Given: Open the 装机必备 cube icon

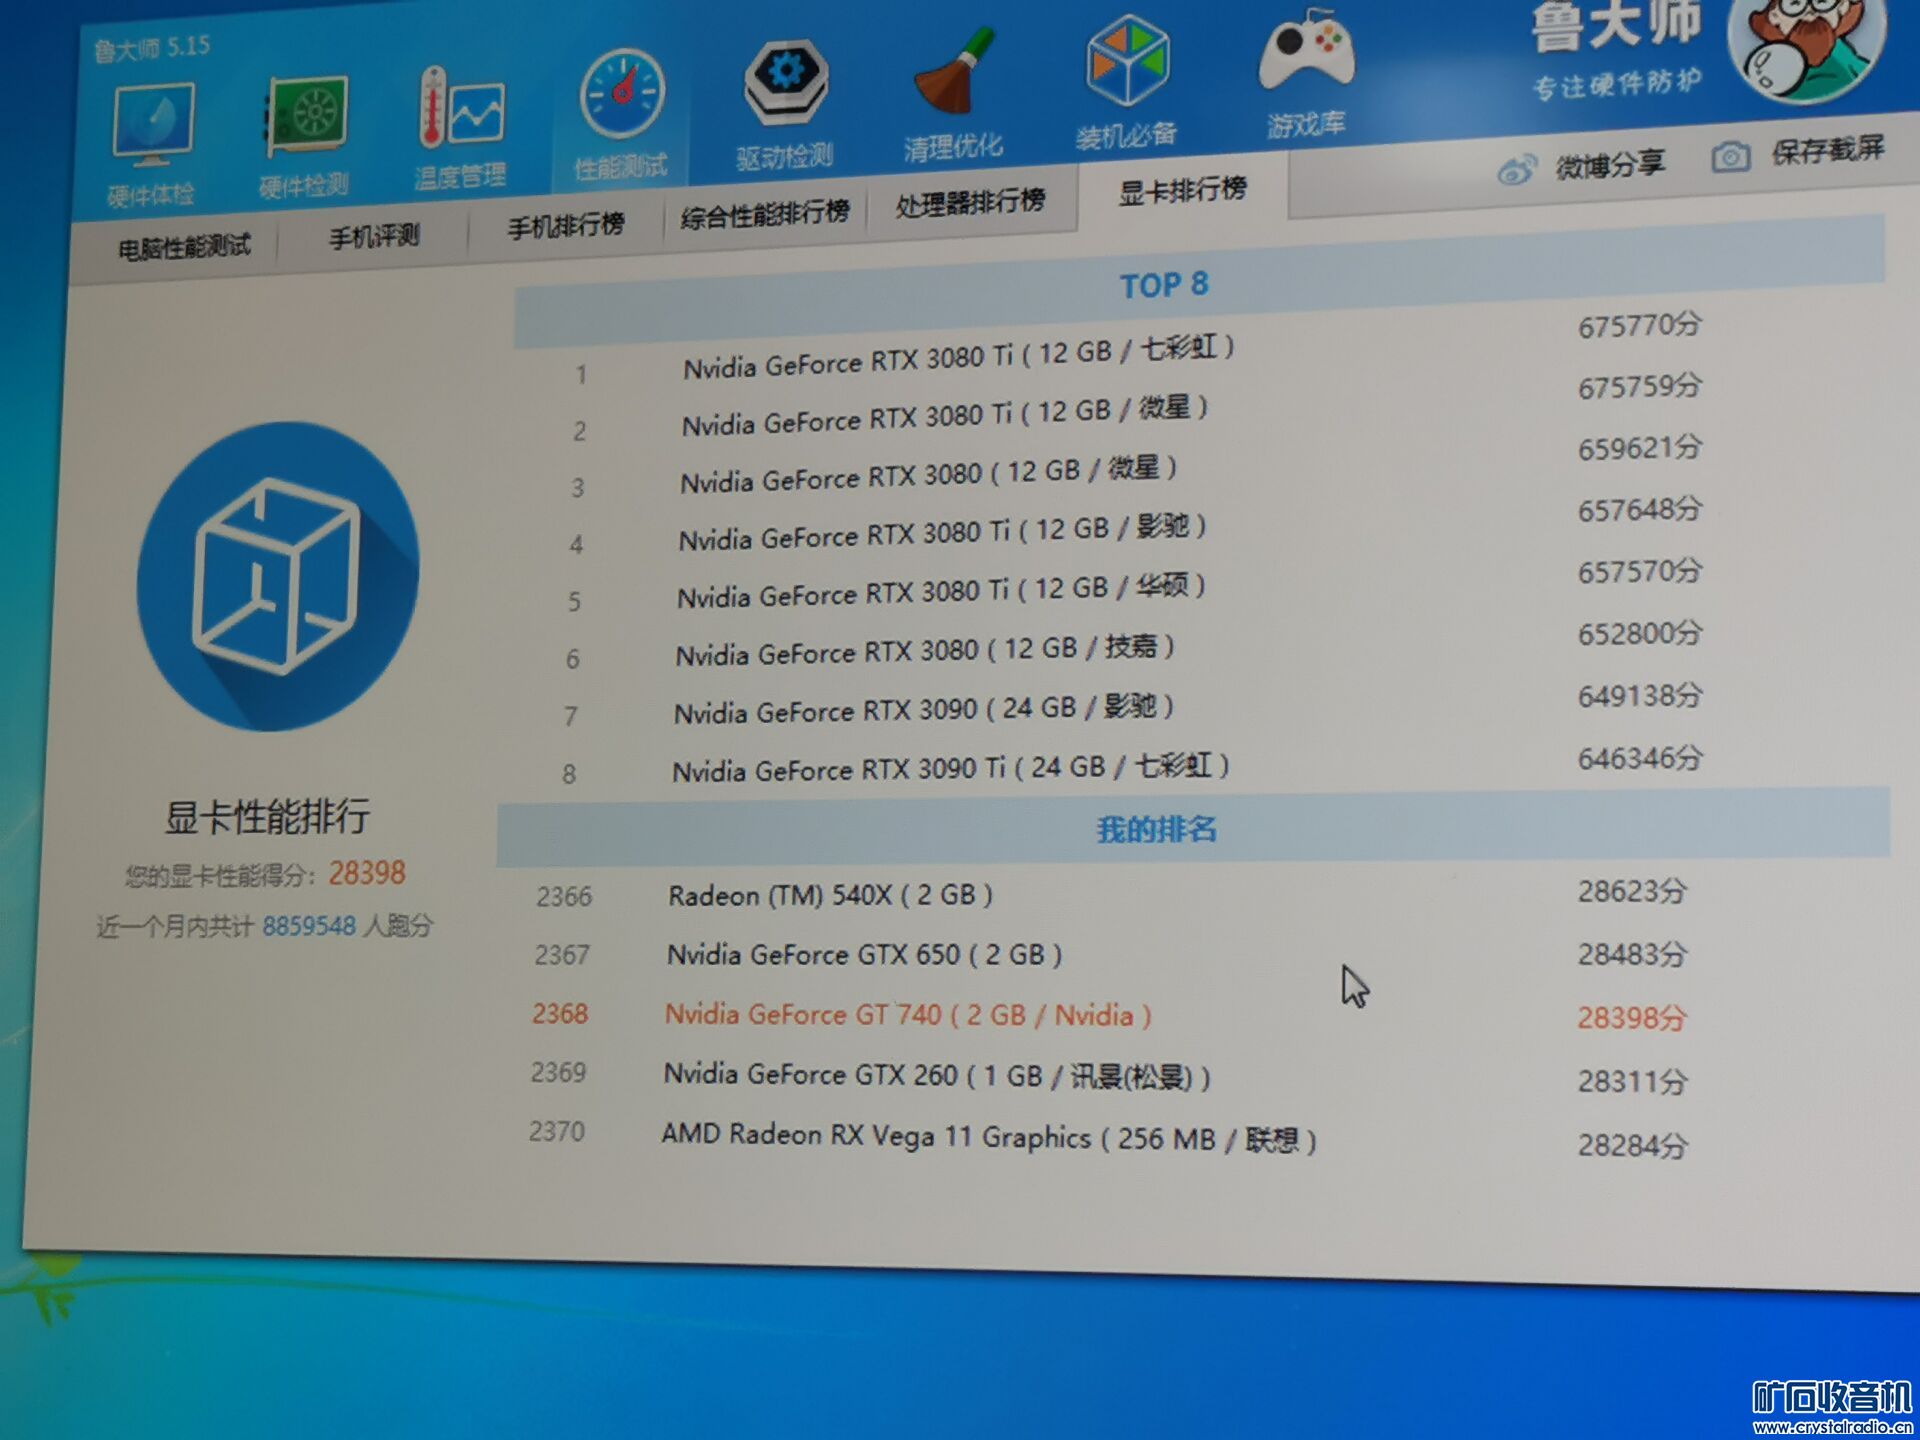Looking at the screenshot, I should pyautogui.click(x=1127, y=62).
